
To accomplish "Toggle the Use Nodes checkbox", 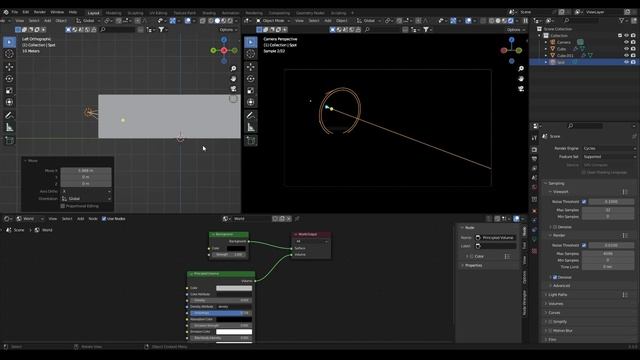I will point(104,219).
